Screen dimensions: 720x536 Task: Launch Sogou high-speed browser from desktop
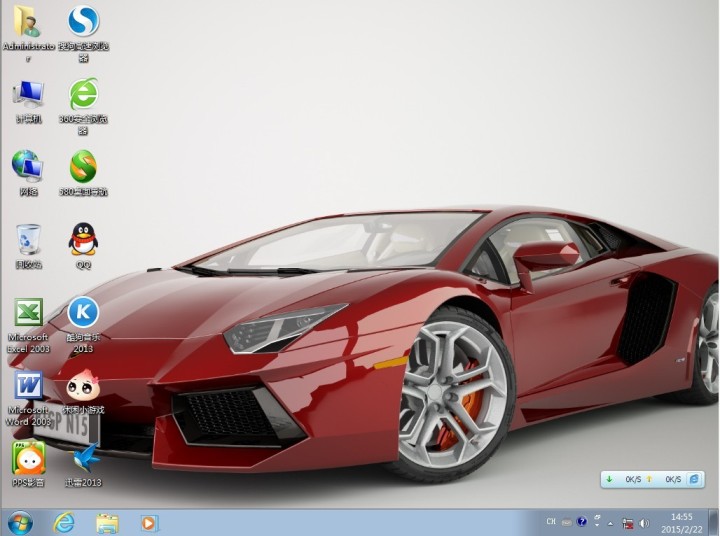[83, 21]
